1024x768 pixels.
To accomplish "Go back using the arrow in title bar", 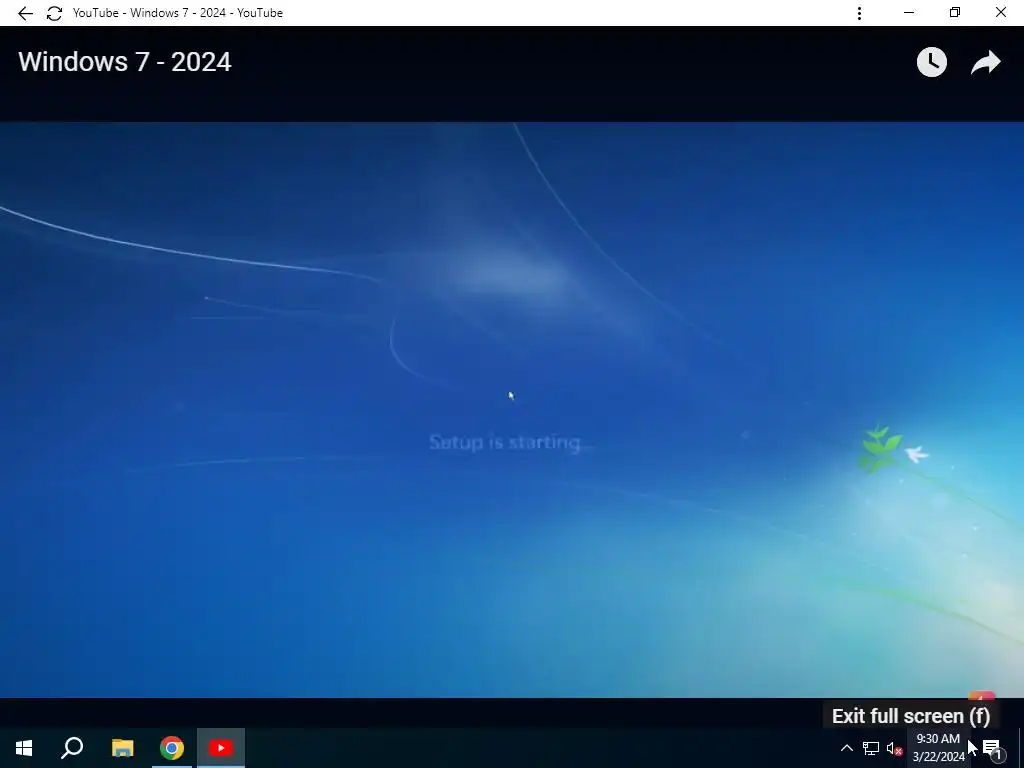I will (25, 13).
